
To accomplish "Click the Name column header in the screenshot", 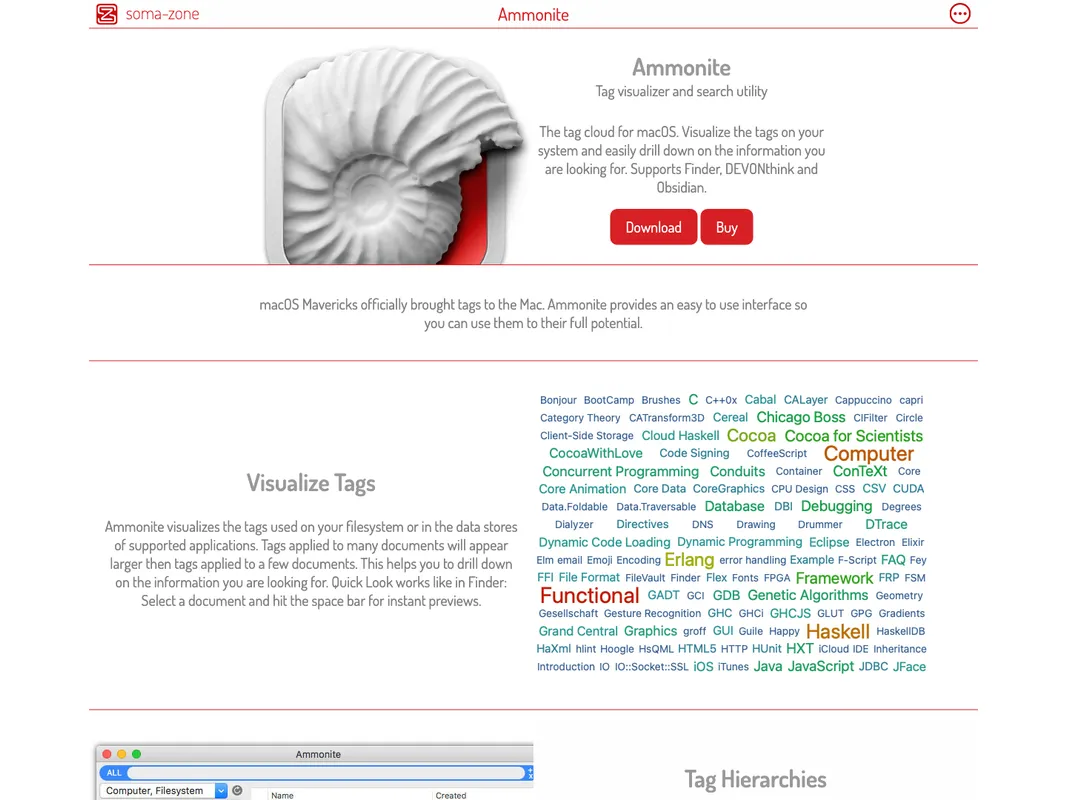I will point(281,795).
